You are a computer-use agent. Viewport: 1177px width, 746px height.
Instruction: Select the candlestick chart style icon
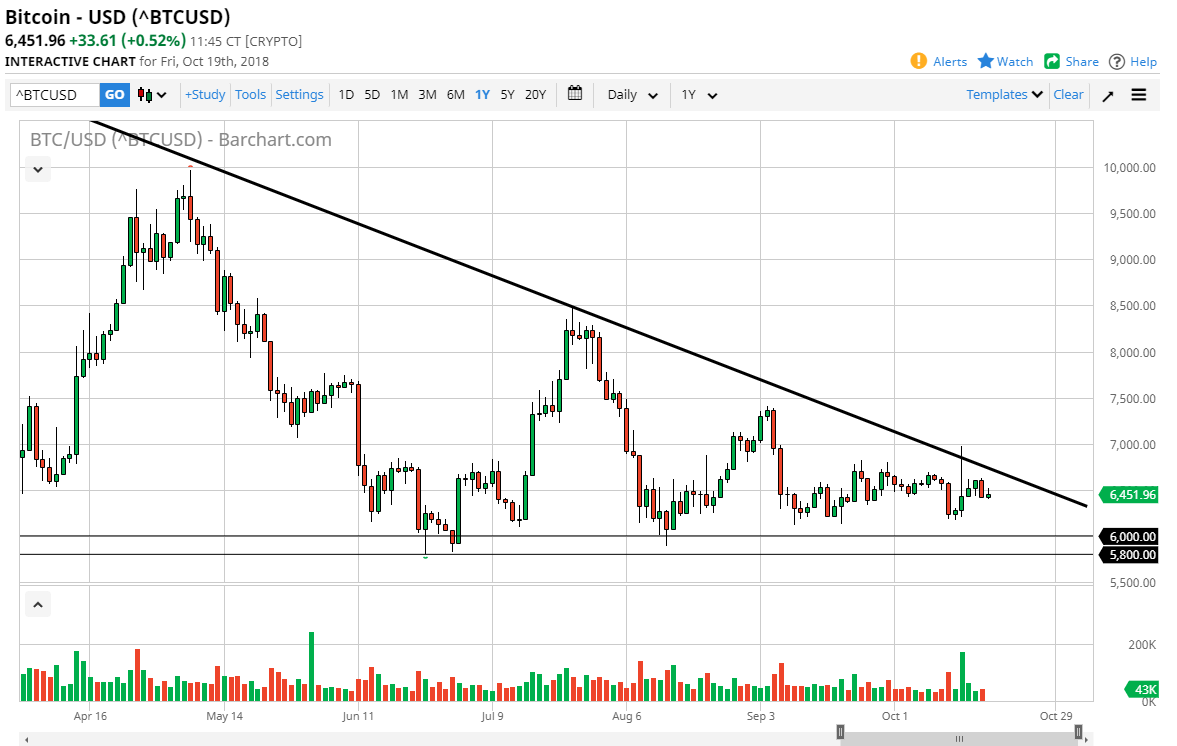146,94
